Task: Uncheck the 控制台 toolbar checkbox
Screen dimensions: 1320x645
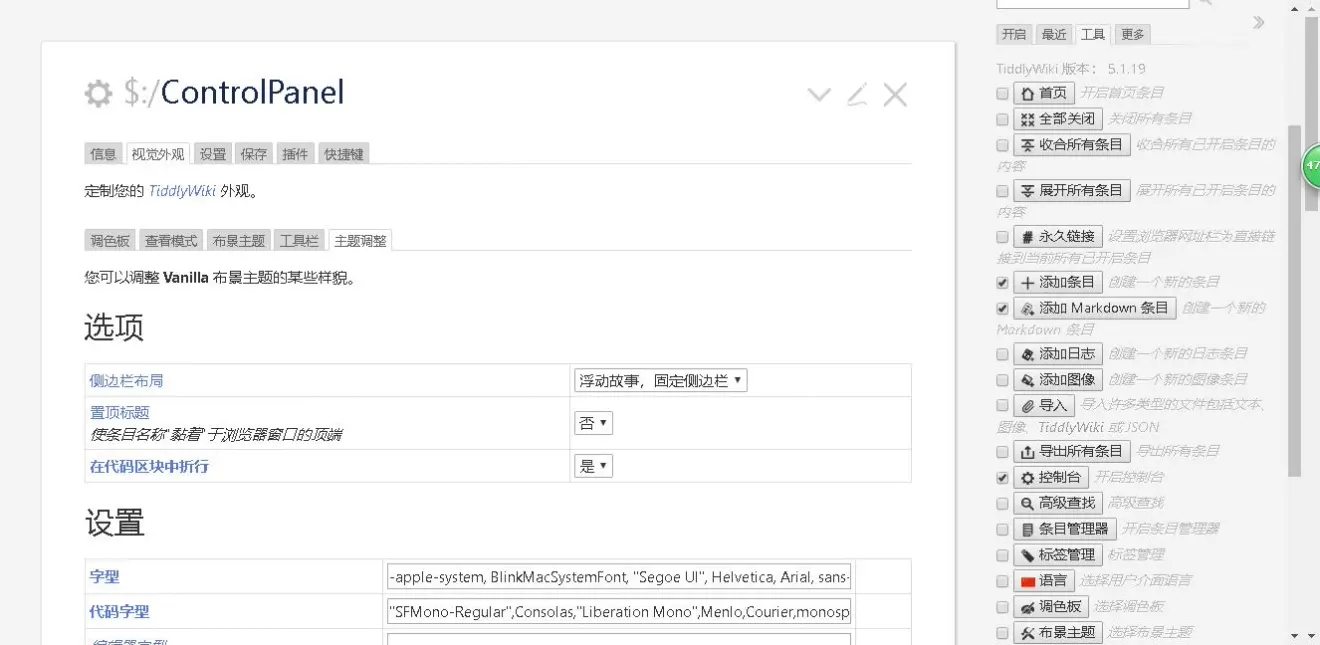Action: (x=1003, y=478)
